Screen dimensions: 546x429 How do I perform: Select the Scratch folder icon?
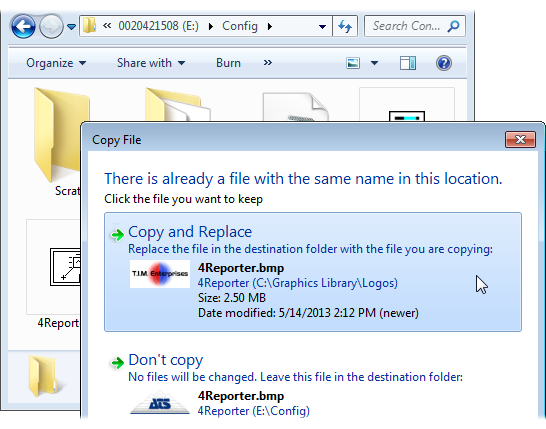(57, 134)
